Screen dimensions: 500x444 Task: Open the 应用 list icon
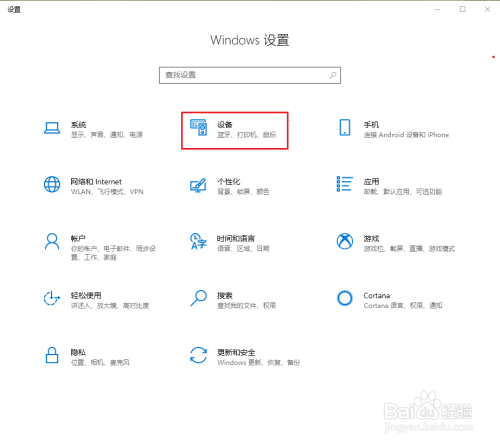[x=345, y=184]
